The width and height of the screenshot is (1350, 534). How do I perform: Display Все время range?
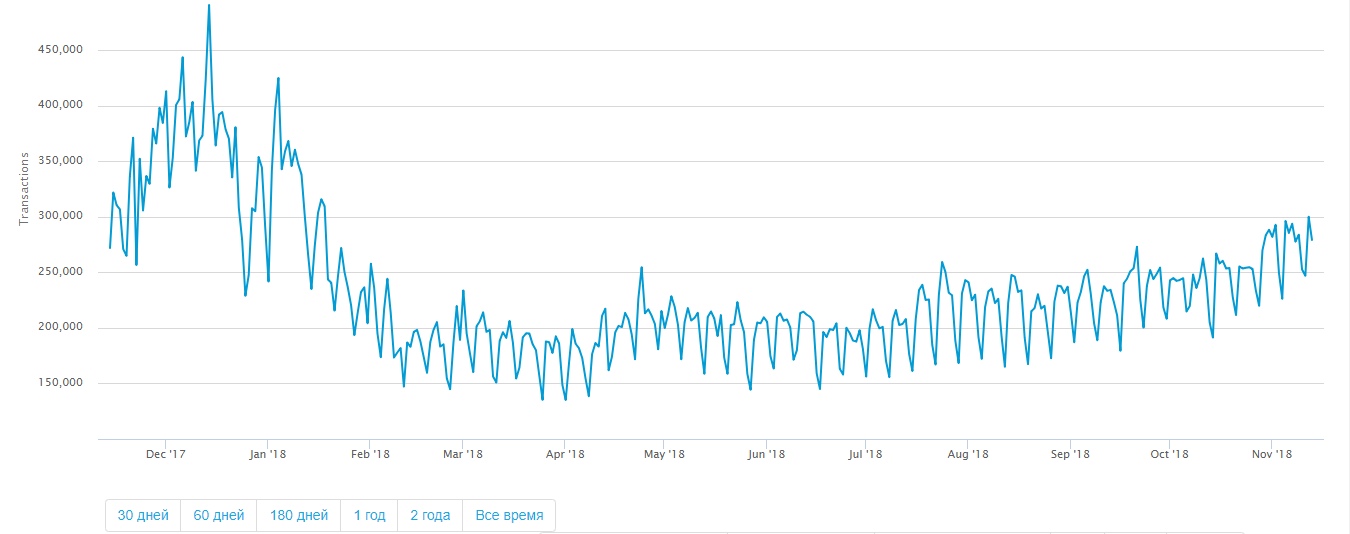[510, 516]
